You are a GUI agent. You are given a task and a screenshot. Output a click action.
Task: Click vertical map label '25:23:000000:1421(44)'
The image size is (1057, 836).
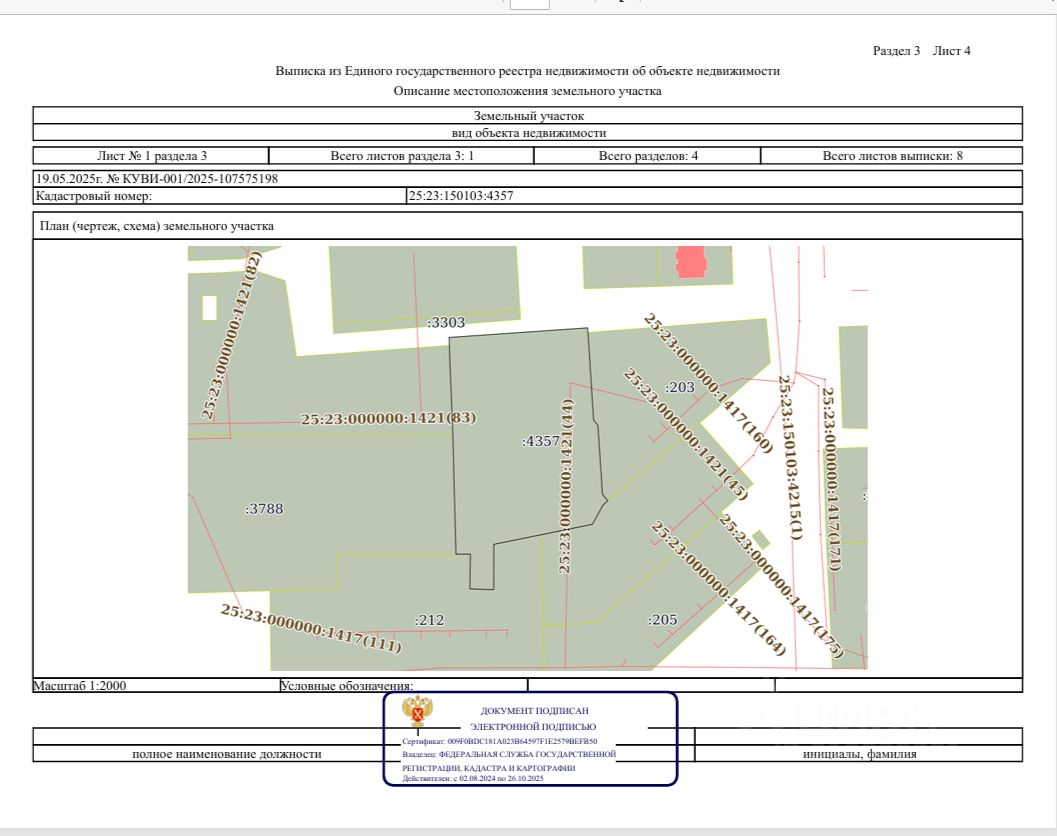coord(566,486)
